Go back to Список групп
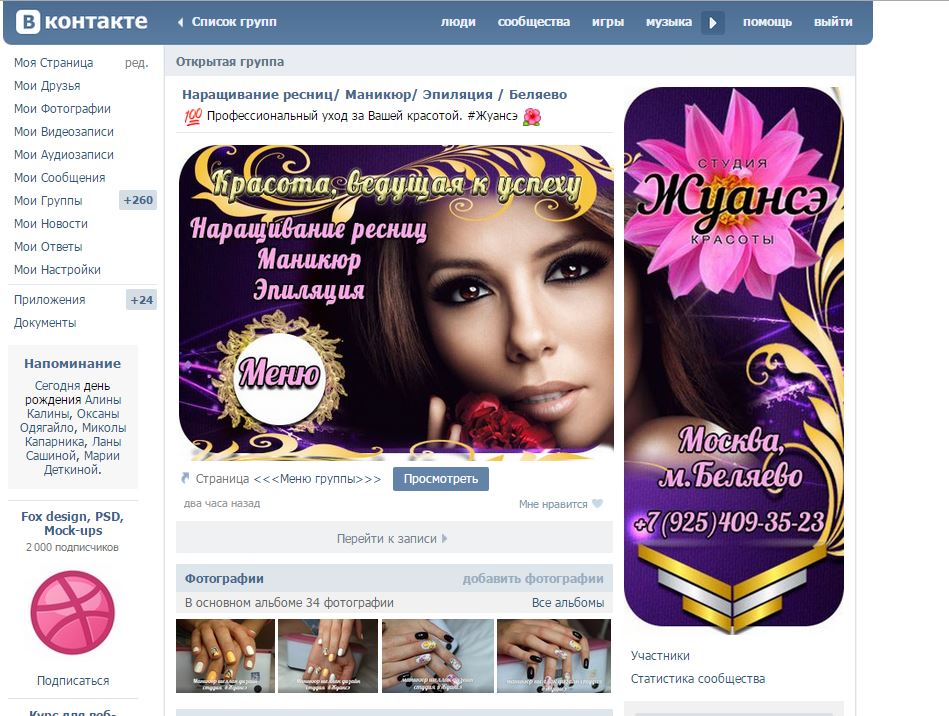 [x=227, y=22]
